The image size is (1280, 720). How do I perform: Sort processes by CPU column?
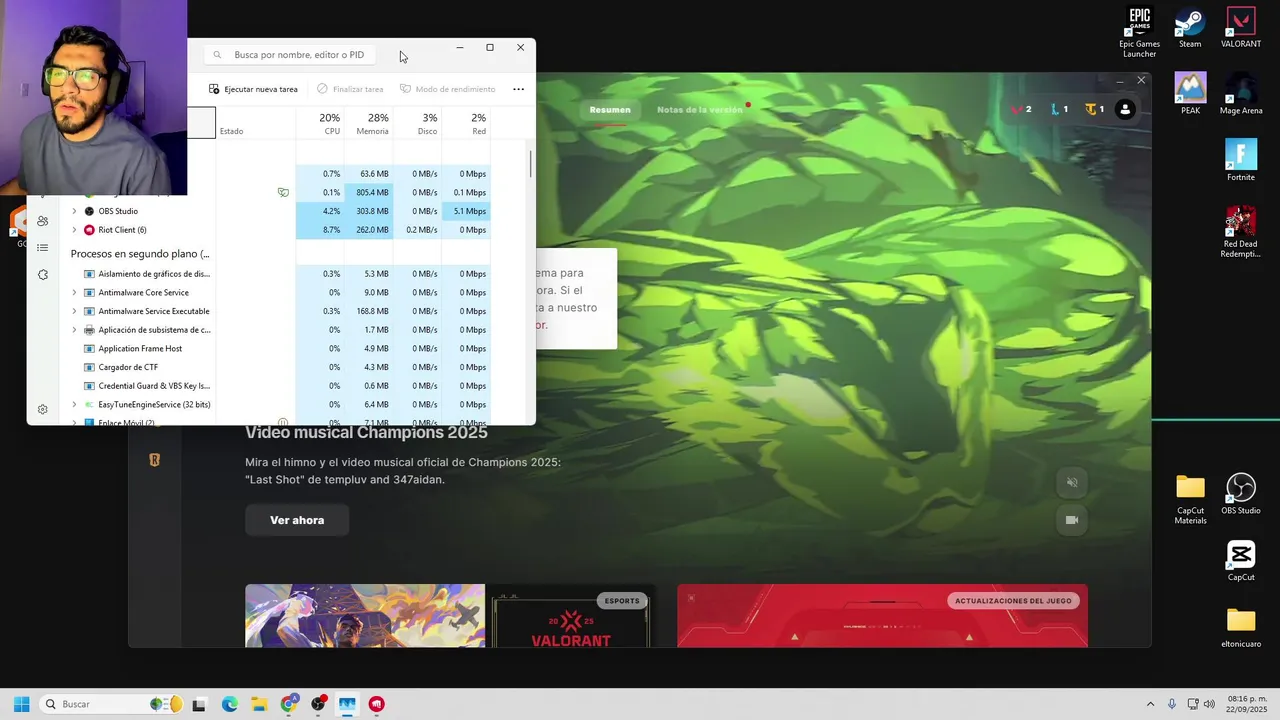click(x=320, y=123)
